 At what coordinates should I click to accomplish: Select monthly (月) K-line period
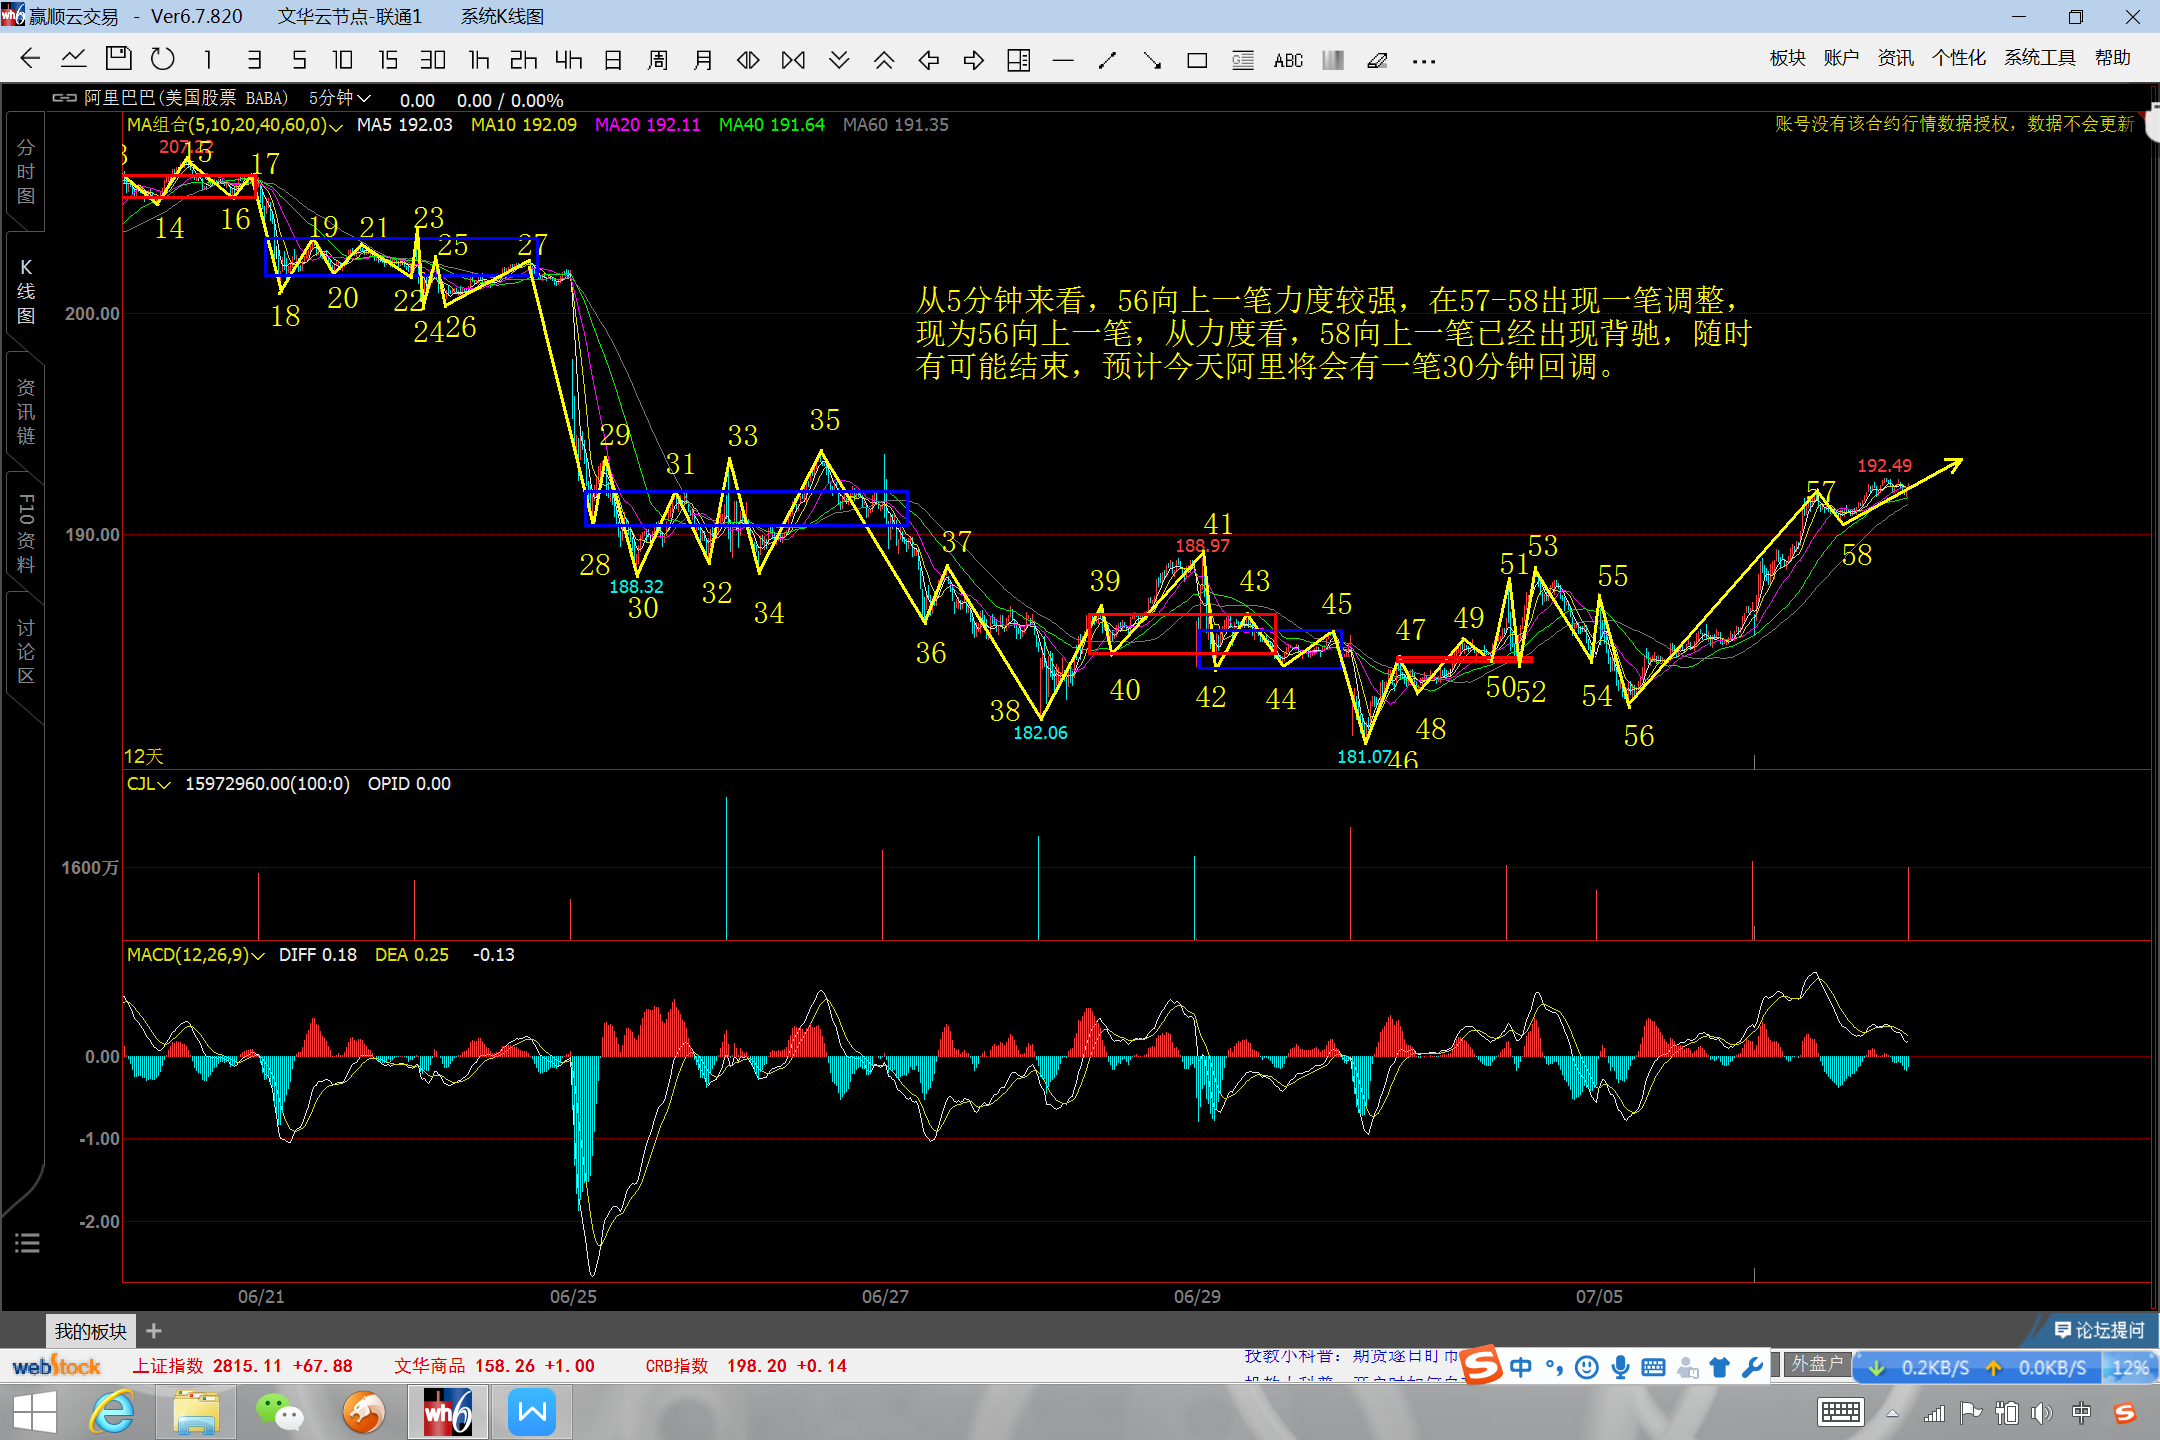pos(703,60)
